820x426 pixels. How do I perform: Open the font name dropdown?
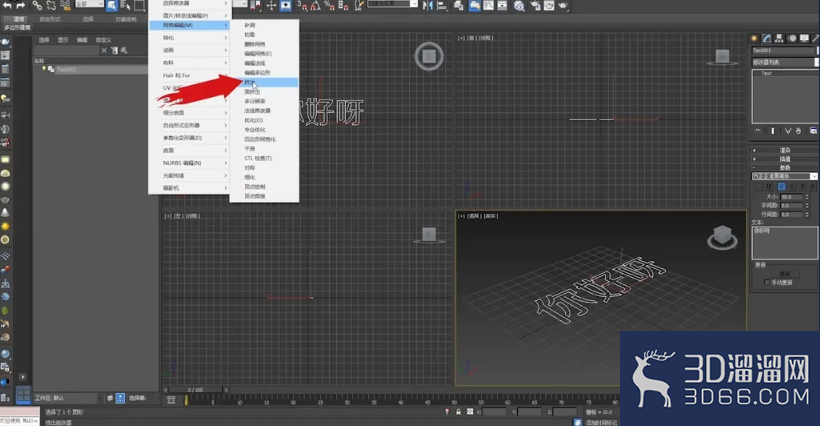[784, 176]
